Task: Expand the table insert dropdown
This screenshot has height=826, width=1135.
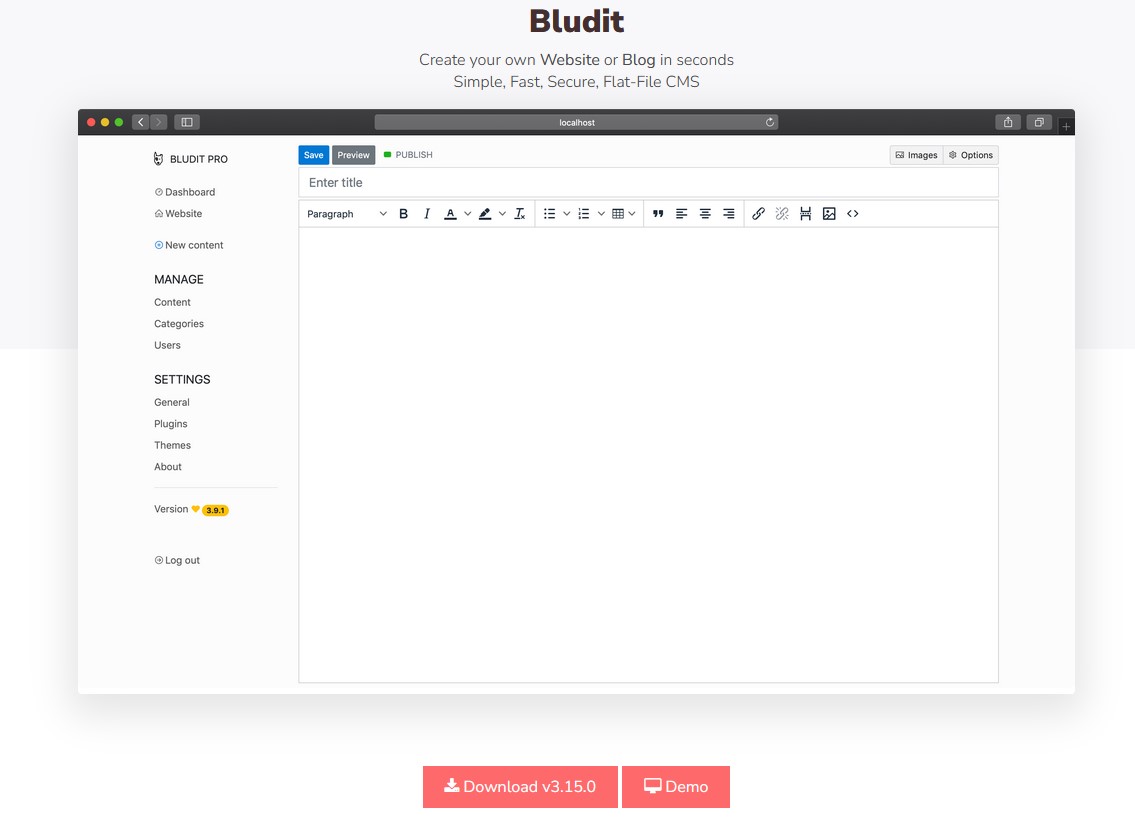Action: [x=632, y=214]
